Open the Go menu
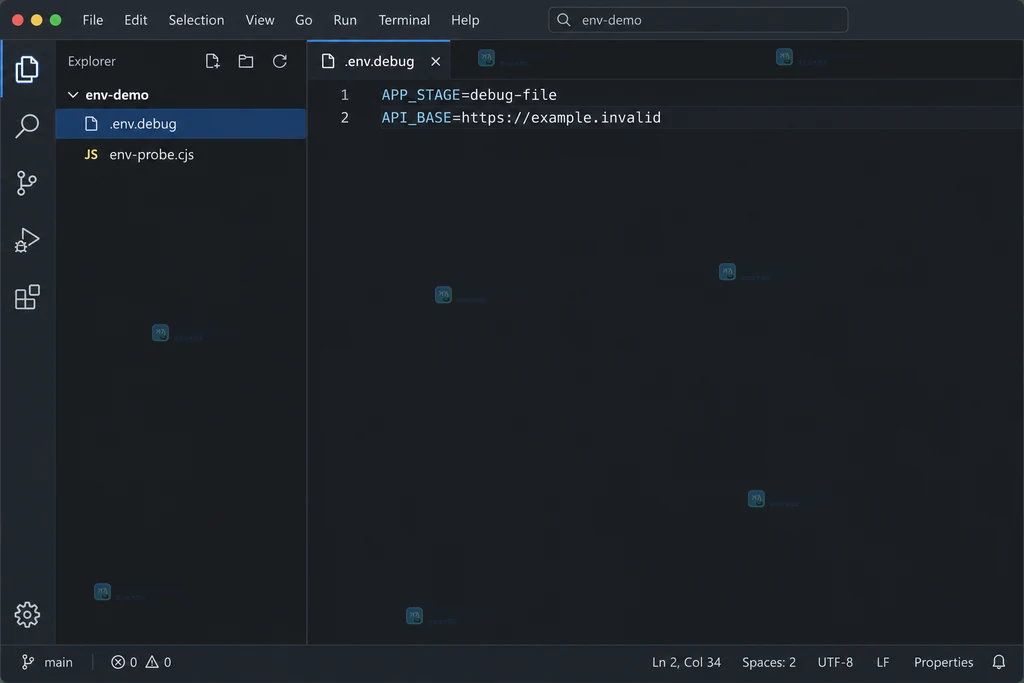1024x683 pixels. 304,20
